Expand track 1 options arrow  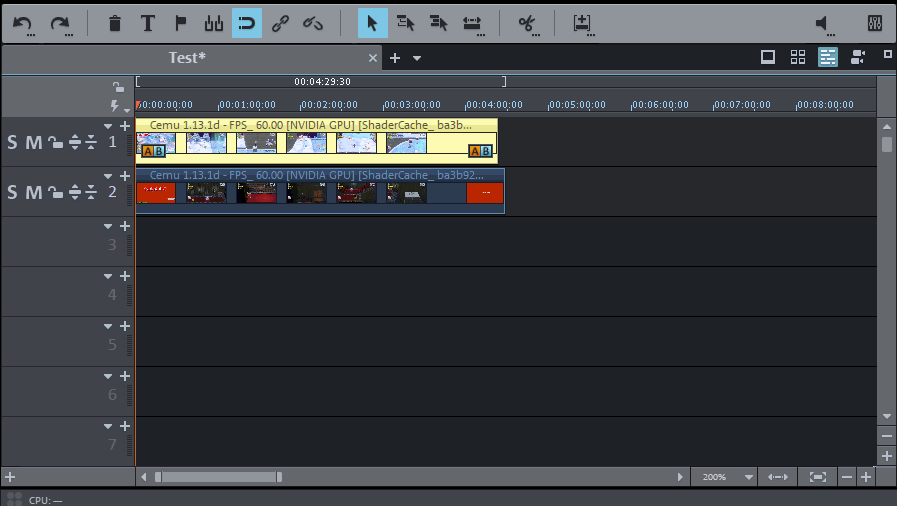pyautogui.click(x=108, y=126)
